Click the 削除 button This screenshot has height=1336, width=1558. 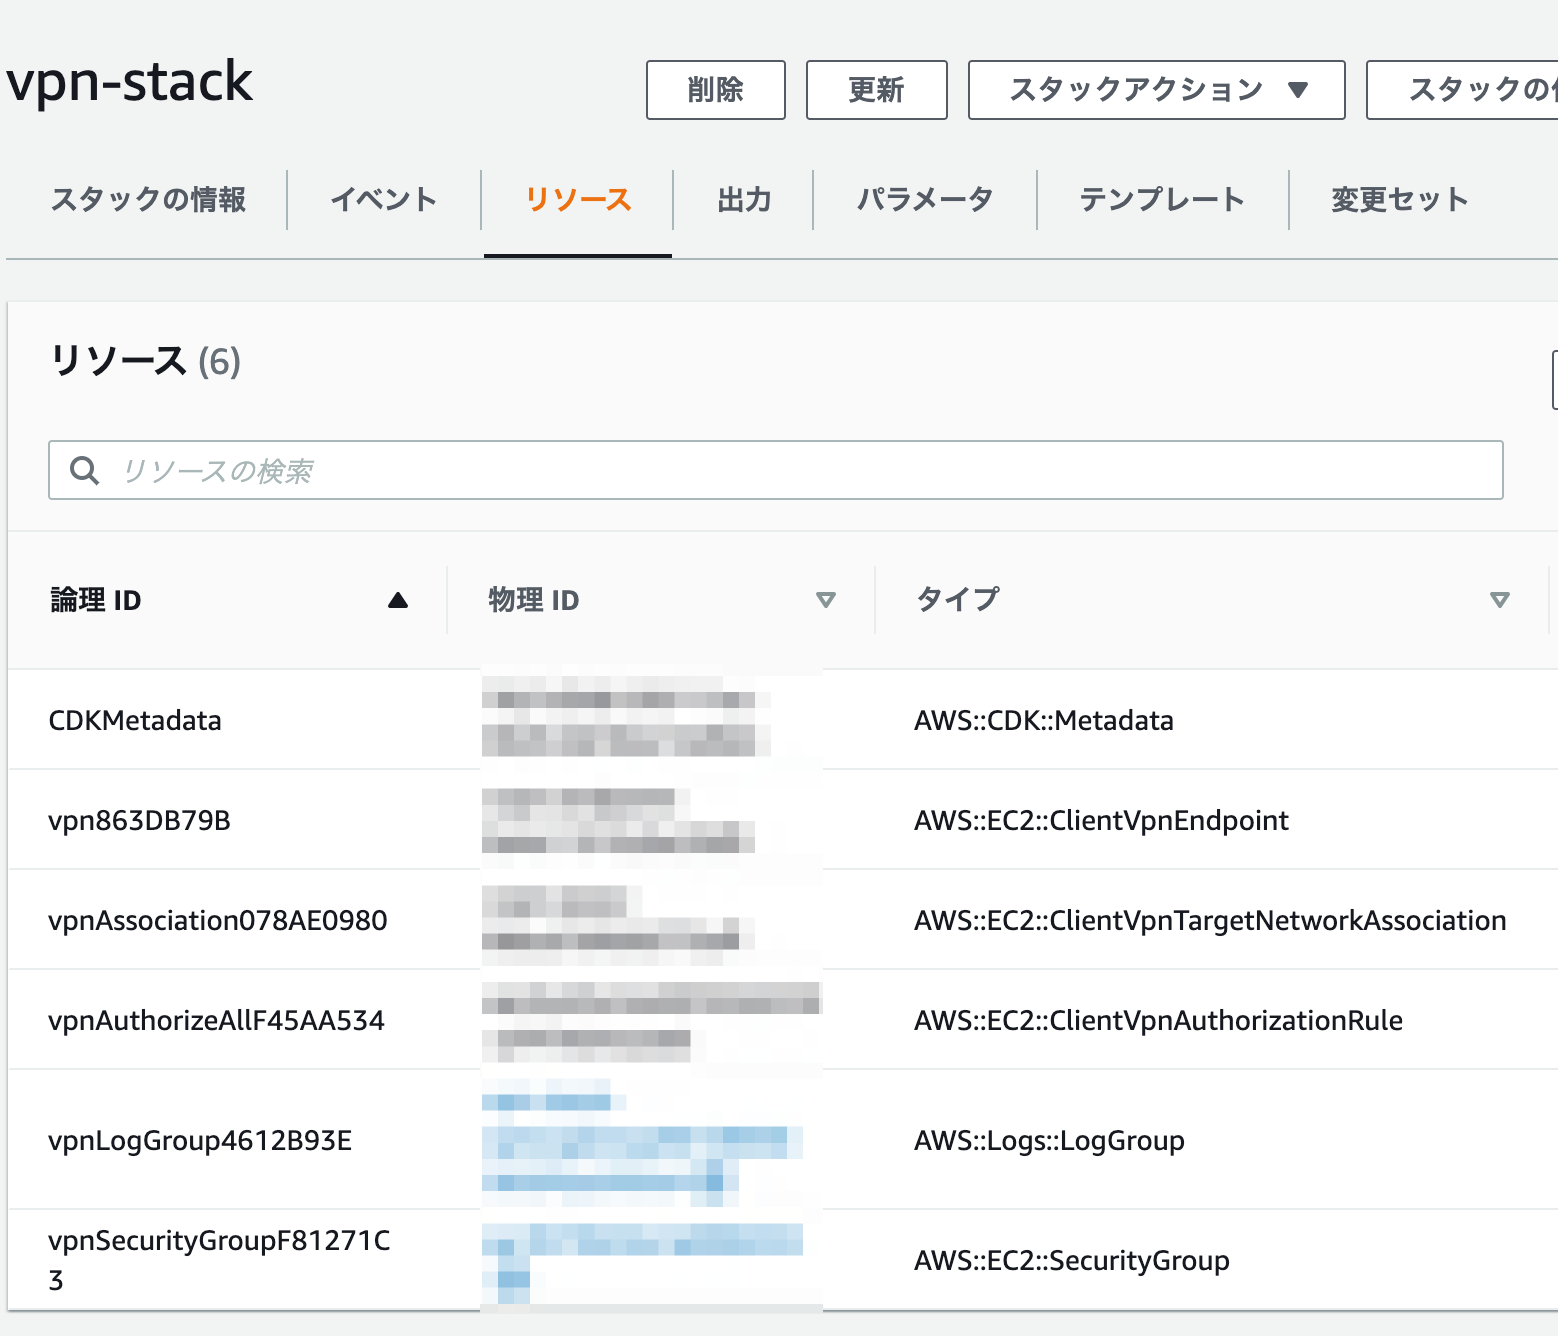(716, 90)
